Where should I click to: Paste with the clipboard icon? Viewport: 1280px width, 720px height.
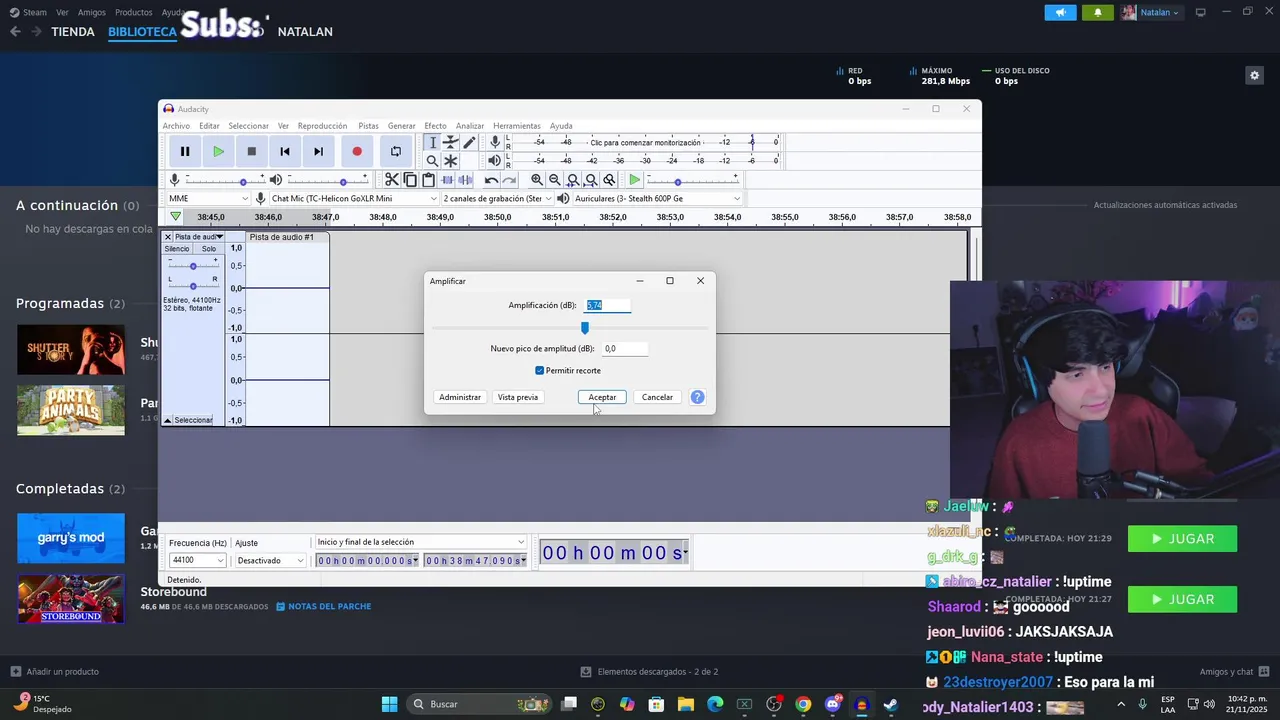[428, 180]
